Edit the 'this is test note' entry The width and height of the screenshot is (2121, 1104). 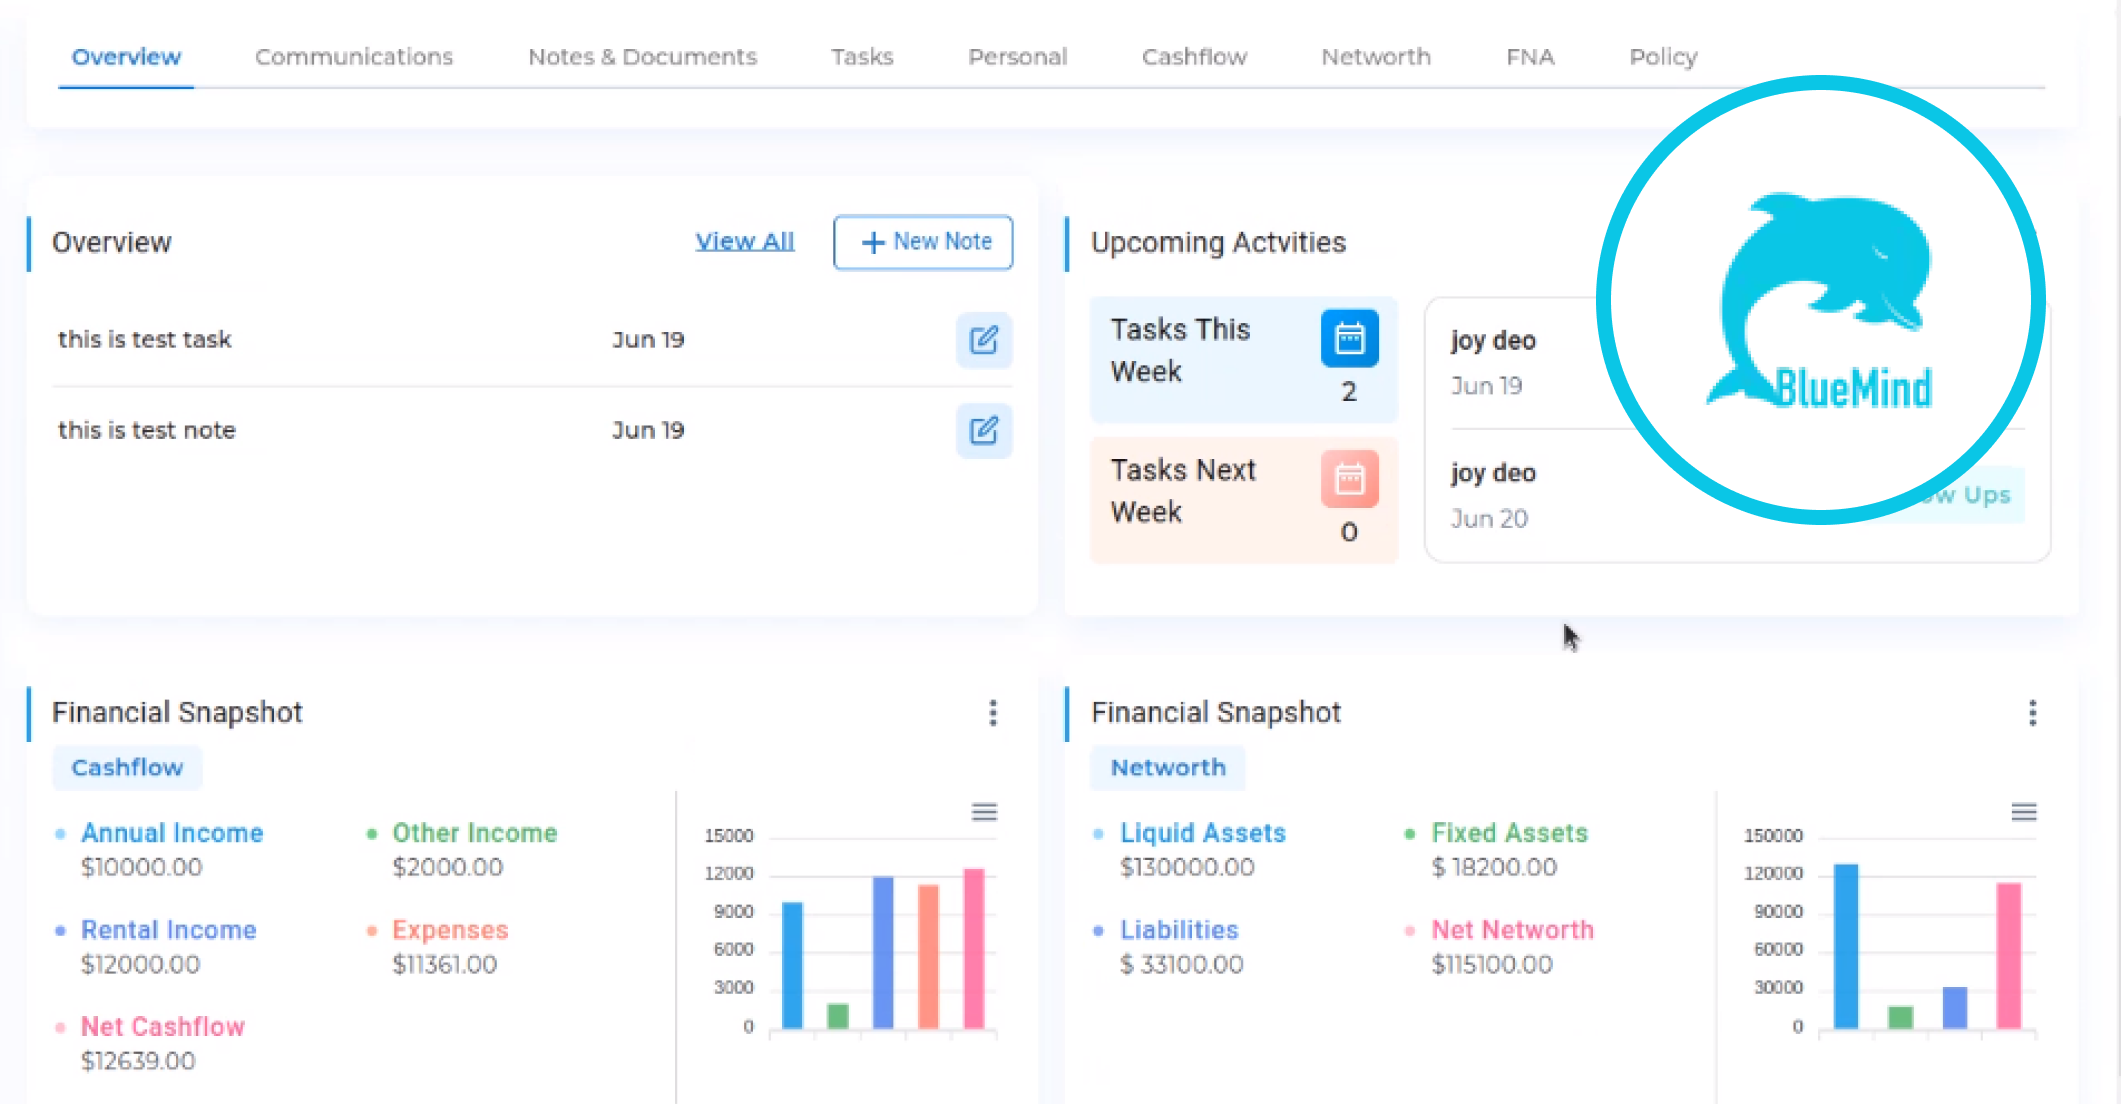pos(984,431)
